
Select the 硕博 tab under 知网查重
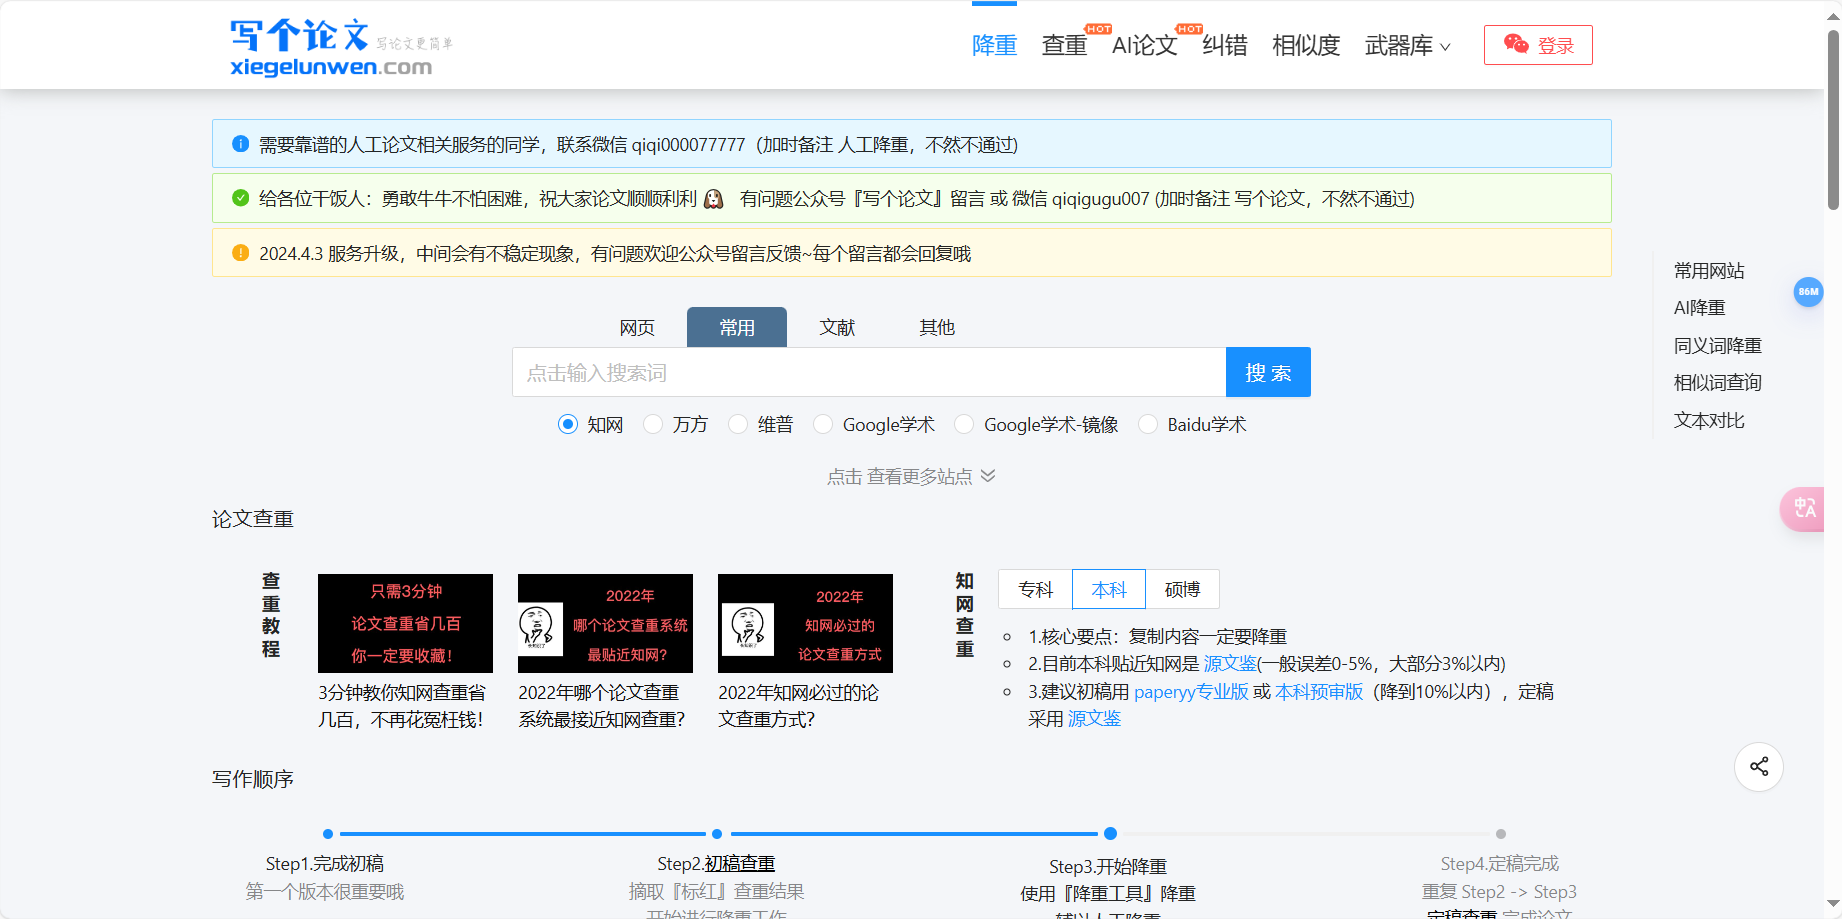pyautogui.click(x=1181, y=589)
